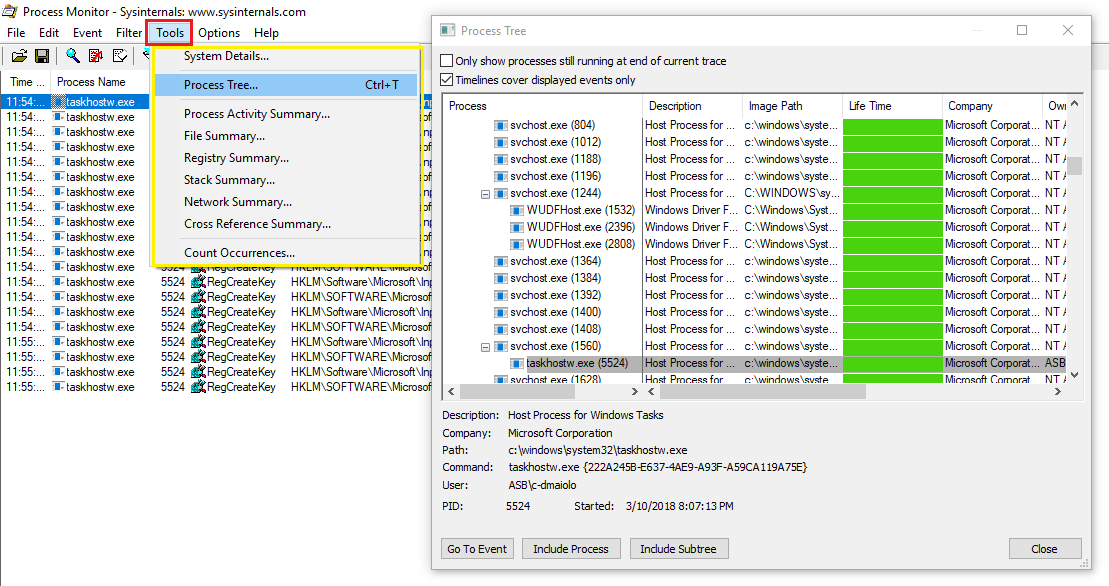1109x586 pixels.
Task: Click the icon of the highlighted taskhostw.exe event
Action: coord(59,102)
